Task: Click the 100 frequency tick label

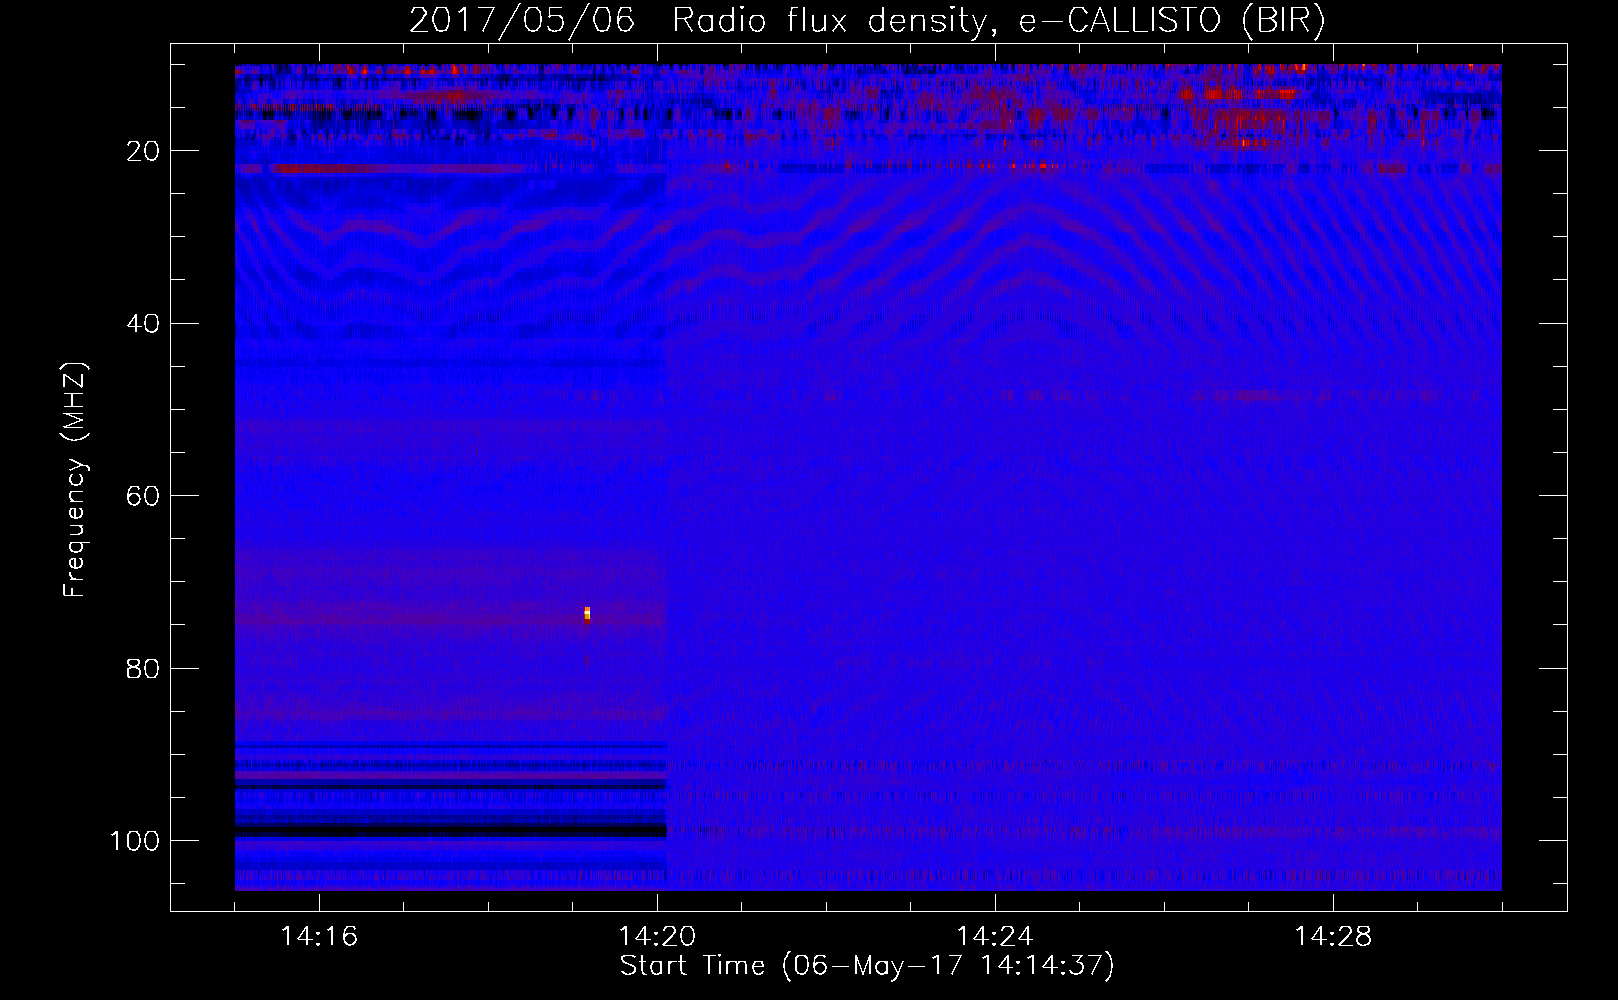Action: pos(135,841)
